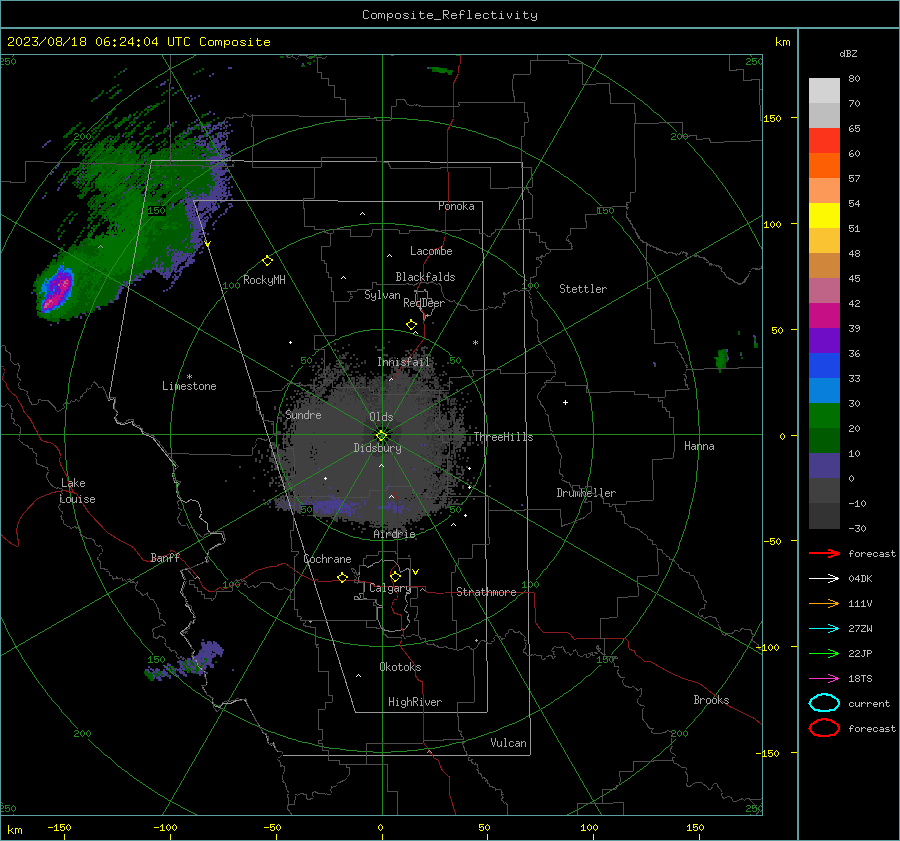Click the HighRiver city label
Image resolution: width=900 pixels, height=841 pixels.
415,702
